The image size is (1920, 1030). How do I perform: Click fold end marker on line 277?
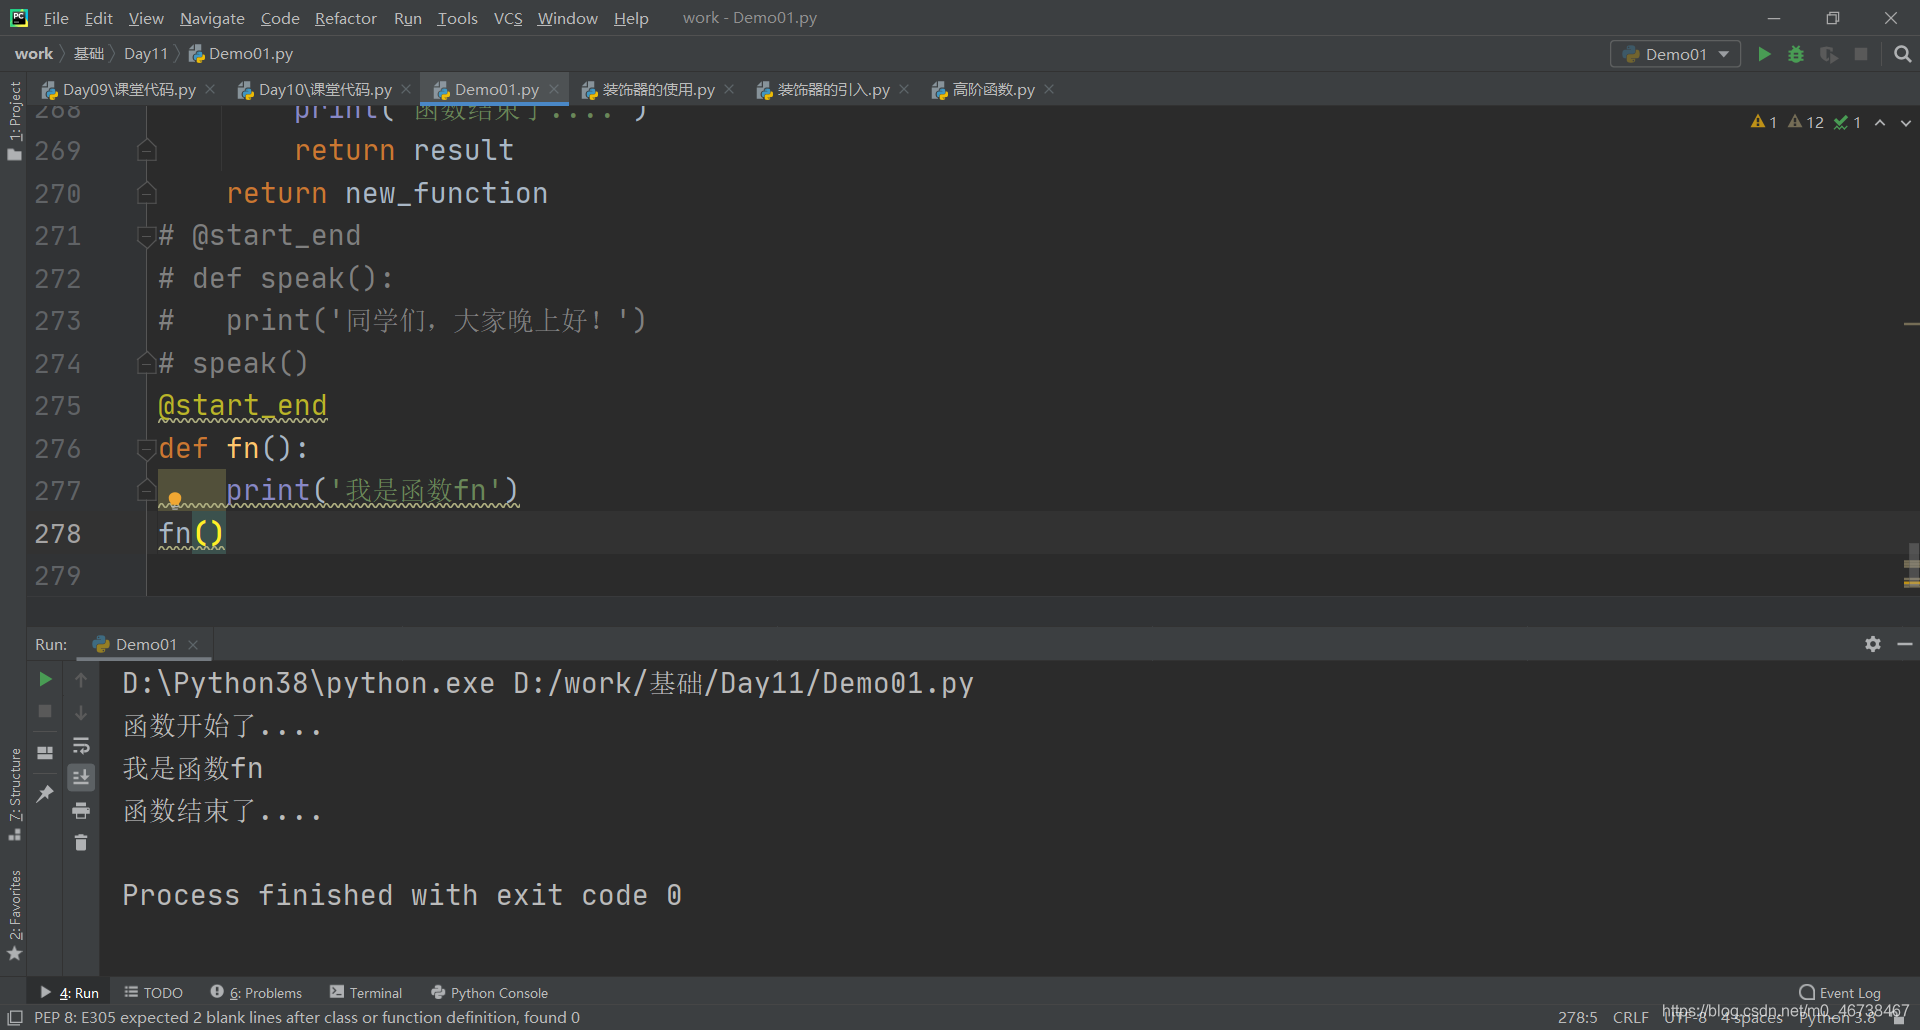click(147, 490)
